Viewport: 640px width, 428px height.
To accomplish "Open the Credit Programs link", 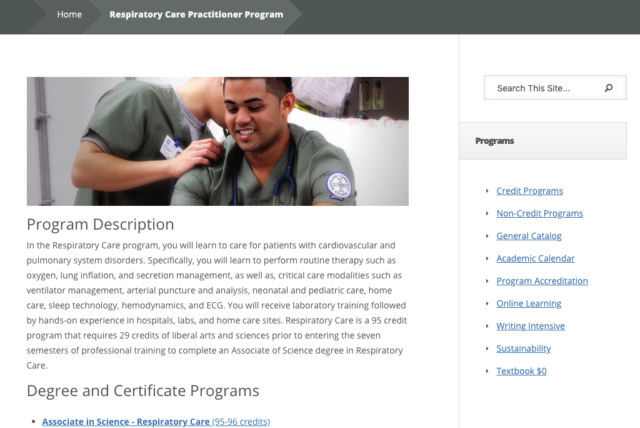I will (x=529, y=190).
